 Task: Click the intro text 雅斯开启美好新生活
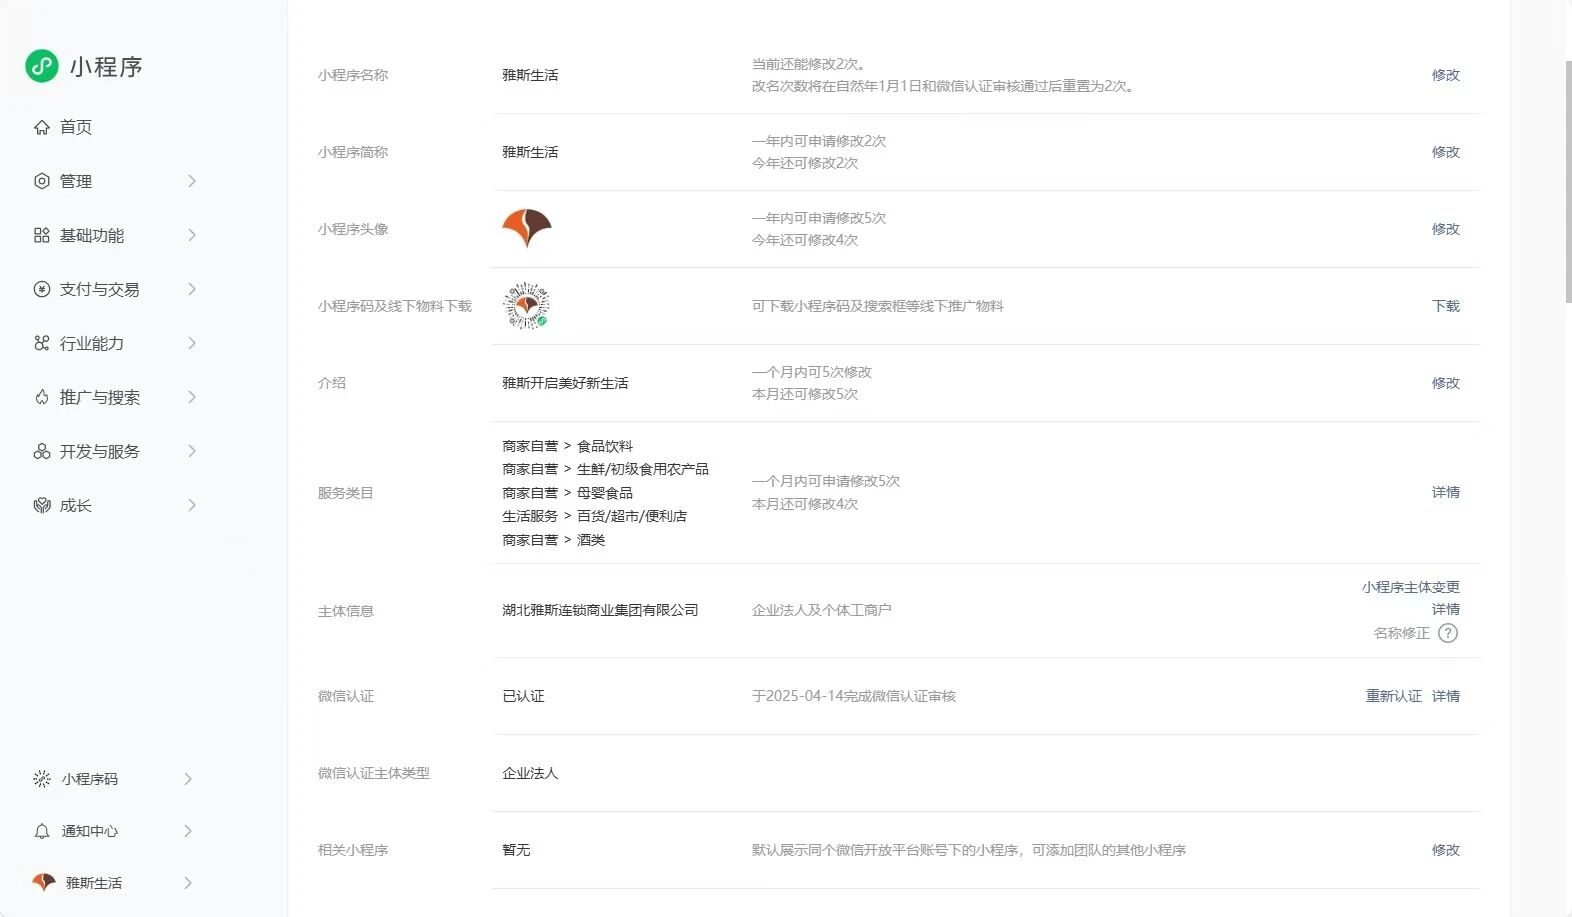pos(565,383)
